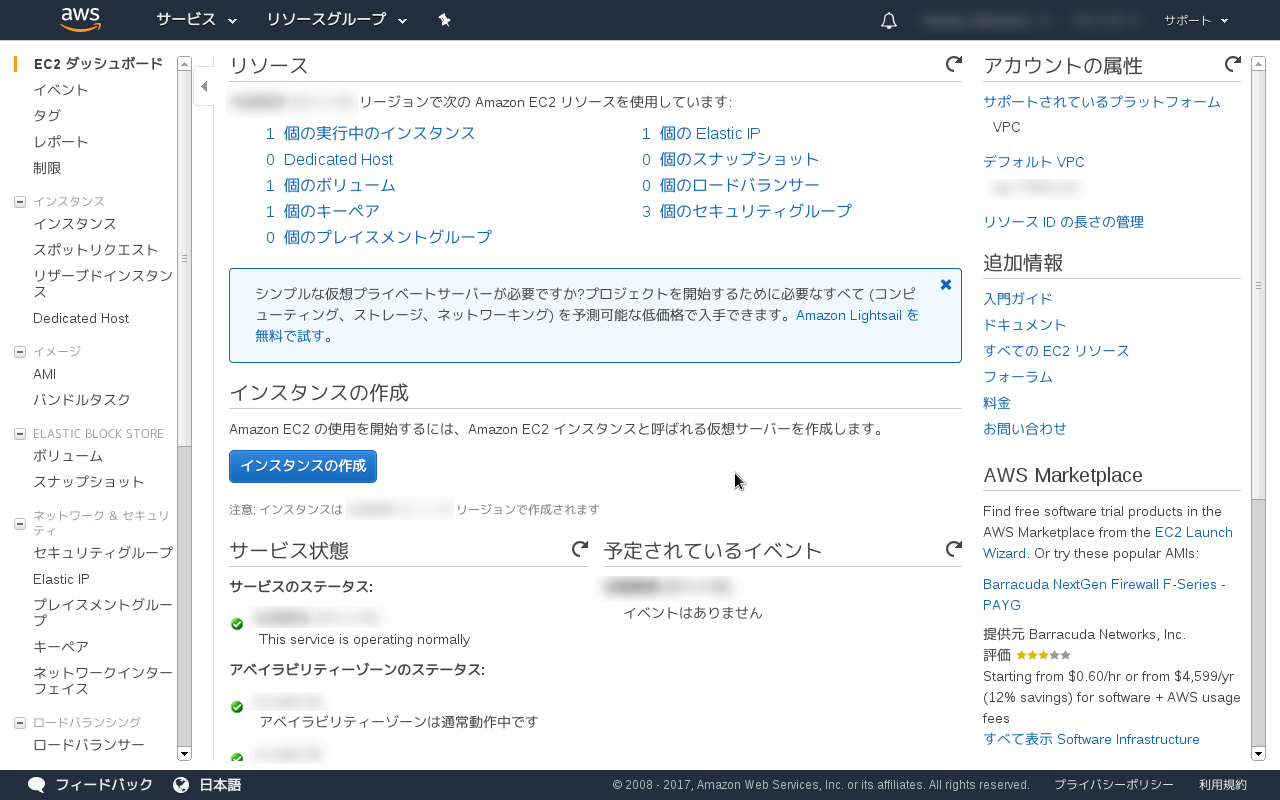
Task: Open ボリューム in the sidebar
Action: click(x=68, y=456)
